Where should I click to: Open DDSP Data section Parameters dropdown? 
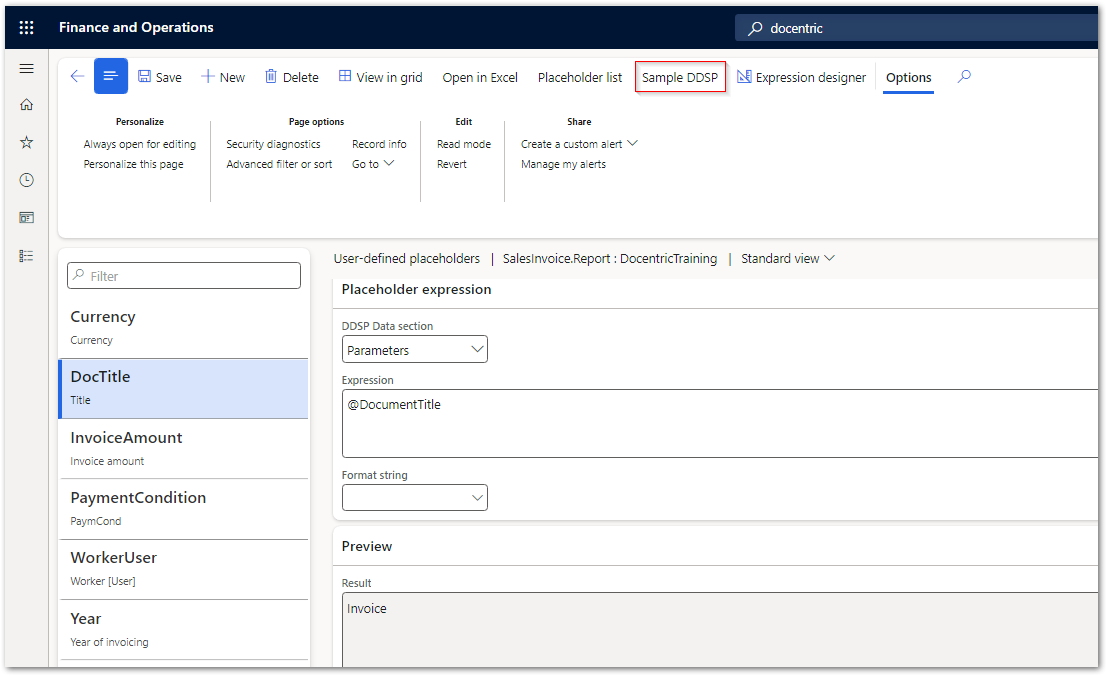[x=414, y=350]
